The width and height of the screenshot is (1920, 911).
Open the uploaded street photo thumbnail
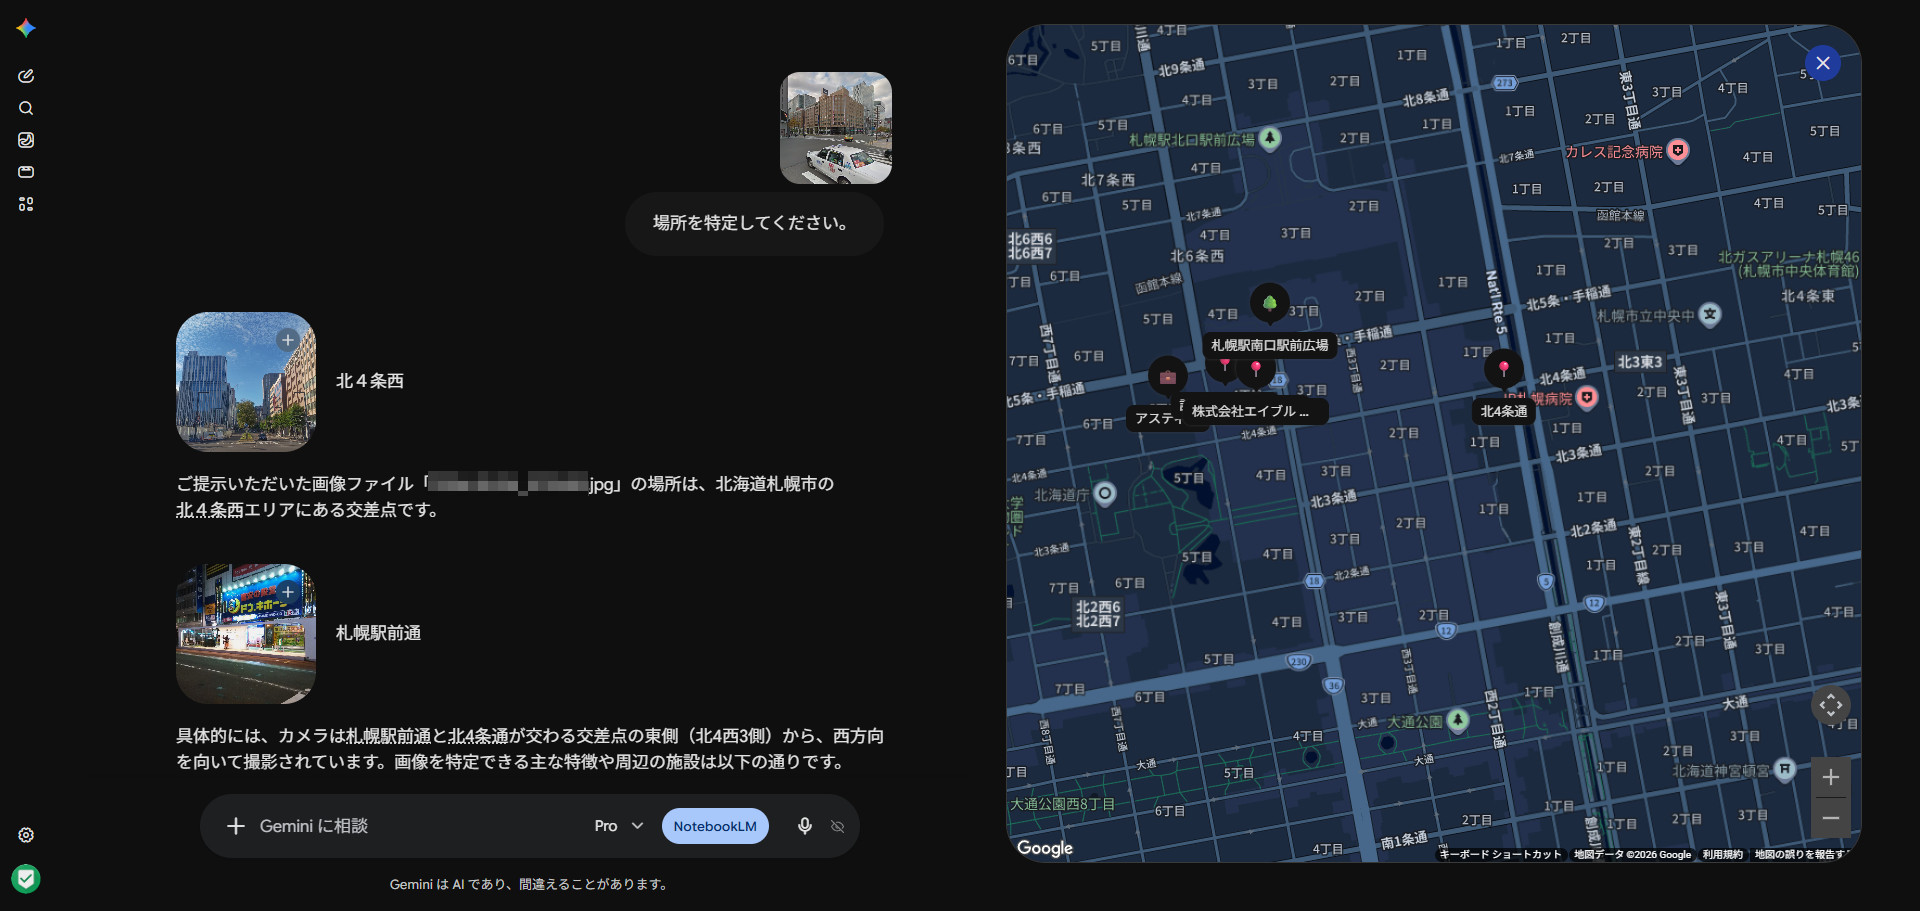coord(836,128)
